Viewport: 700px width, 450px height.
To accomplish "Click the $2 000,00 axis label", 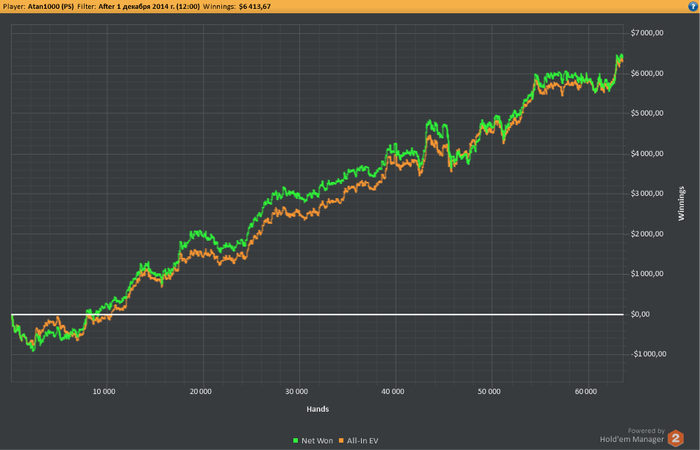I will tap(646, 234).
